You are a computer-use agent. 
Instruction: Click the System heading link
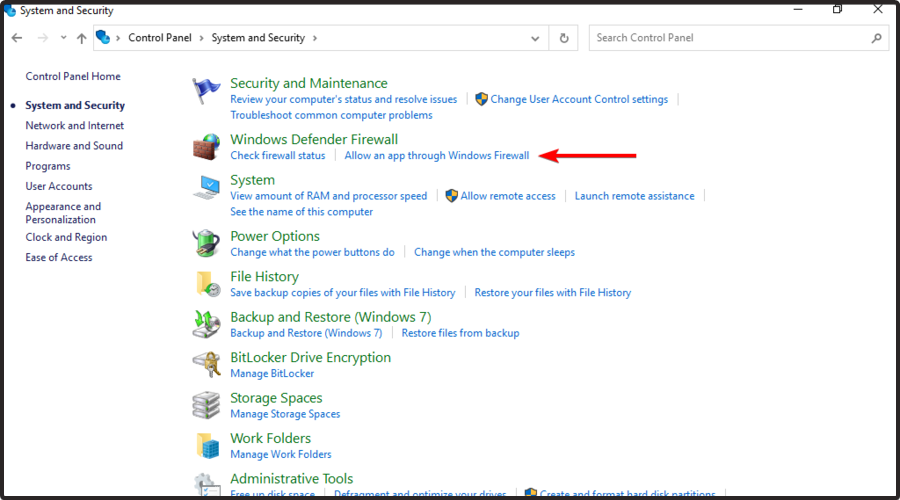253,180
